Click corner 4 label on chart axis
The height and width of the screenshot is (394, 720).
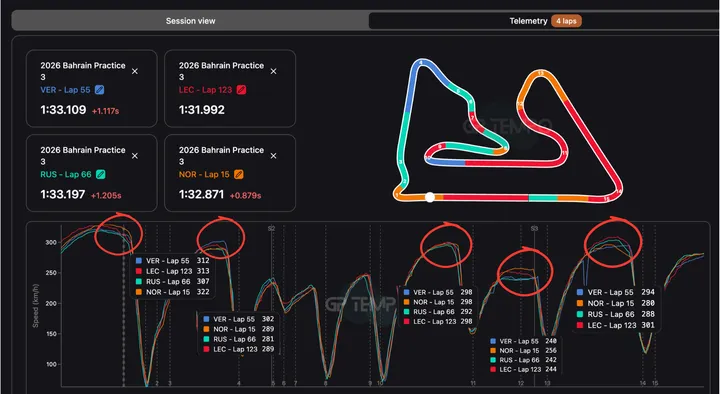click(239, 383)
